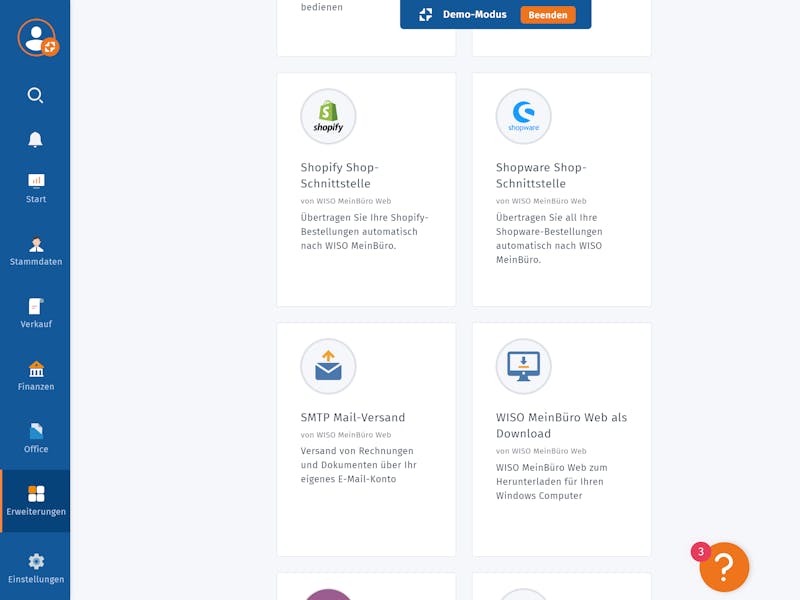Click Shopify description 'Übertragen Sie Ihre Shopify-Bestellungen'
This screenshot has height=600, width=800.
(364, 232)
